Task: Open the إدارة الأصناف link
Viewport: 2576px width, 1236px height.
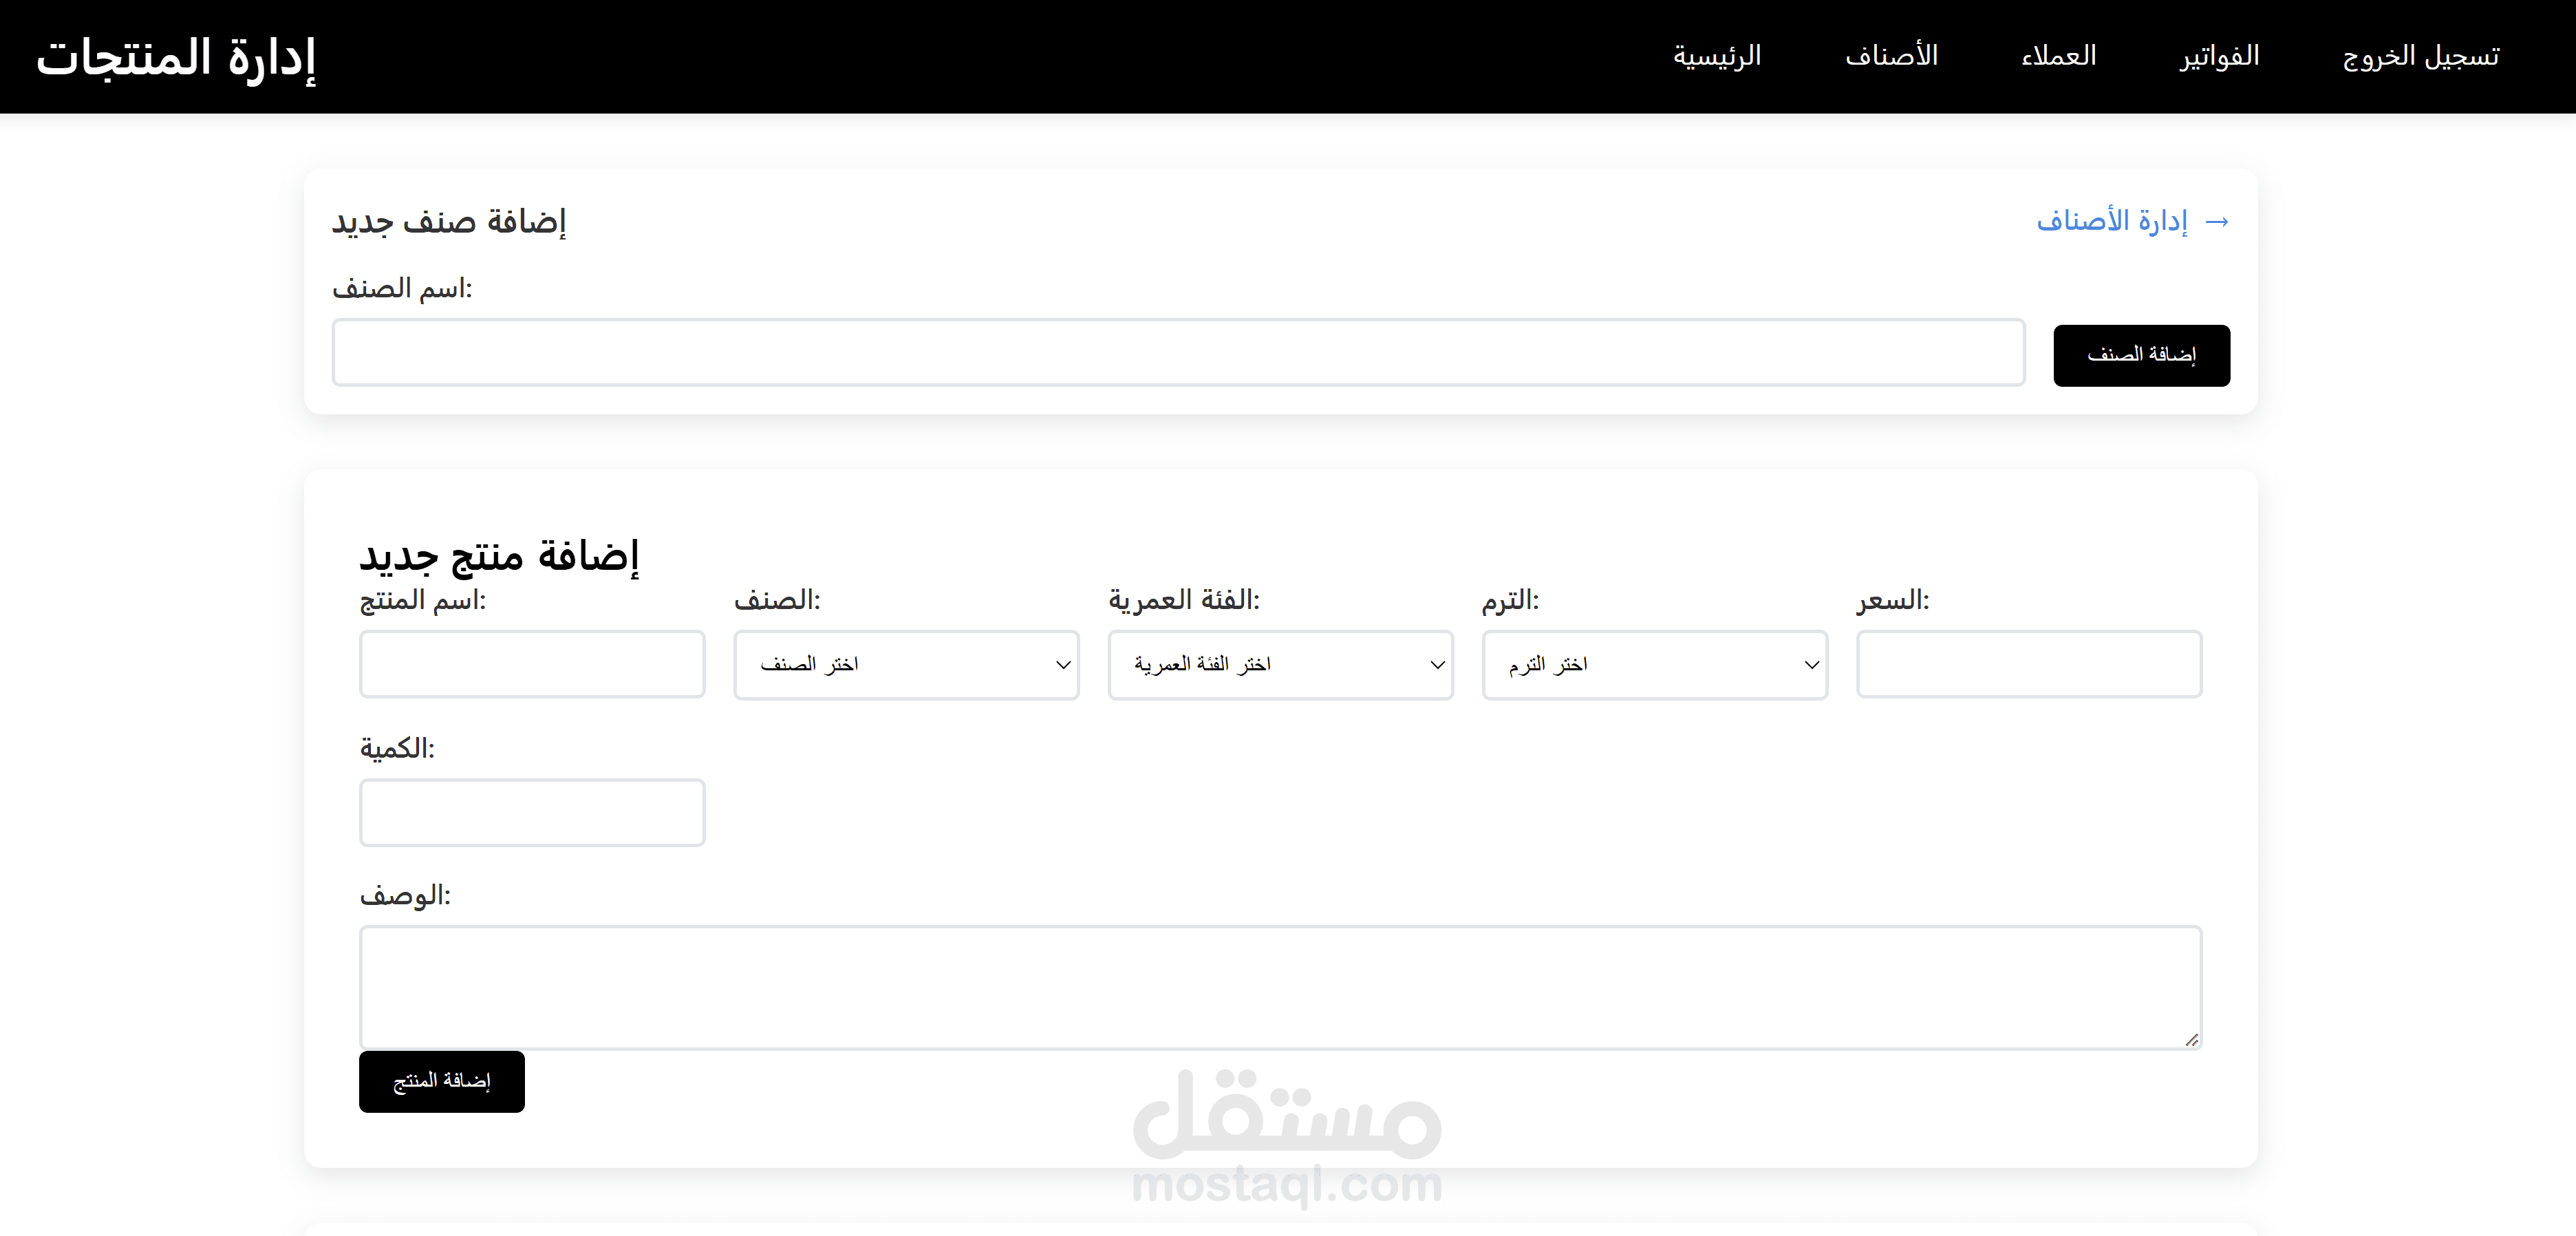Action: point(2112,221)
